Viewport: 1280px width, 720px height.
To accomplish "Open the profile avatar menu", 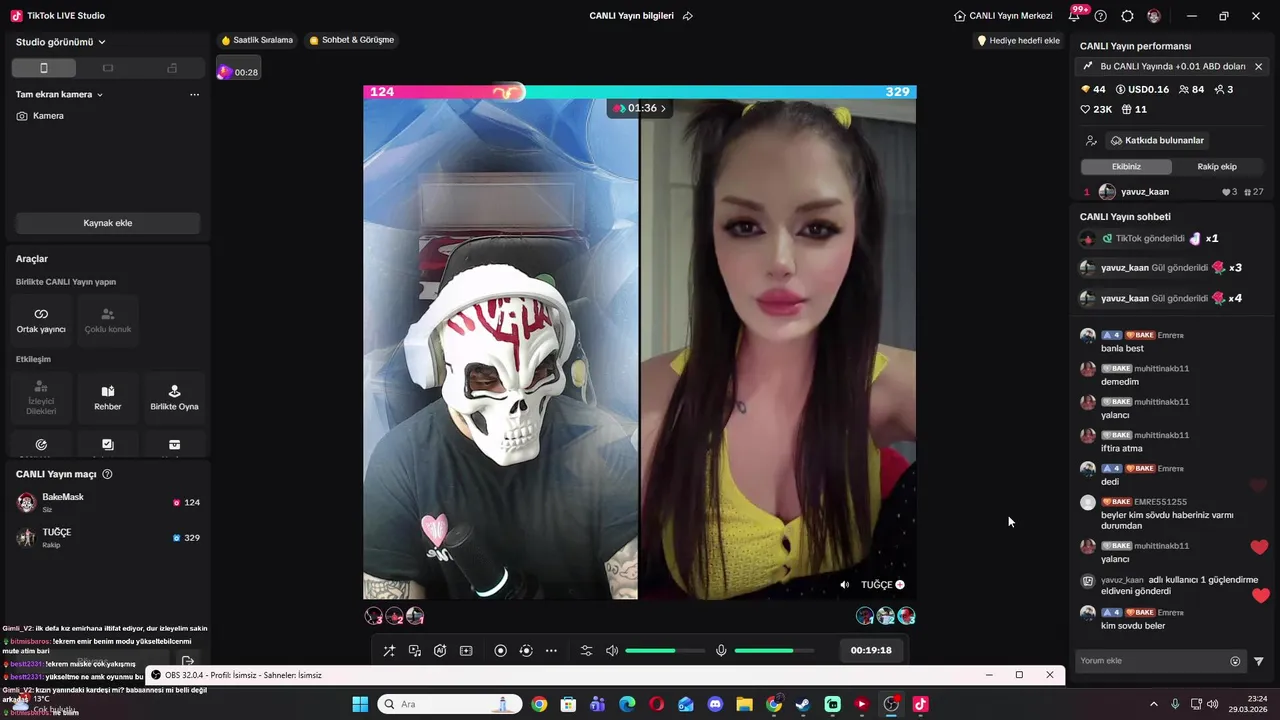I will pyautogui.click(x=1154, y=16).
